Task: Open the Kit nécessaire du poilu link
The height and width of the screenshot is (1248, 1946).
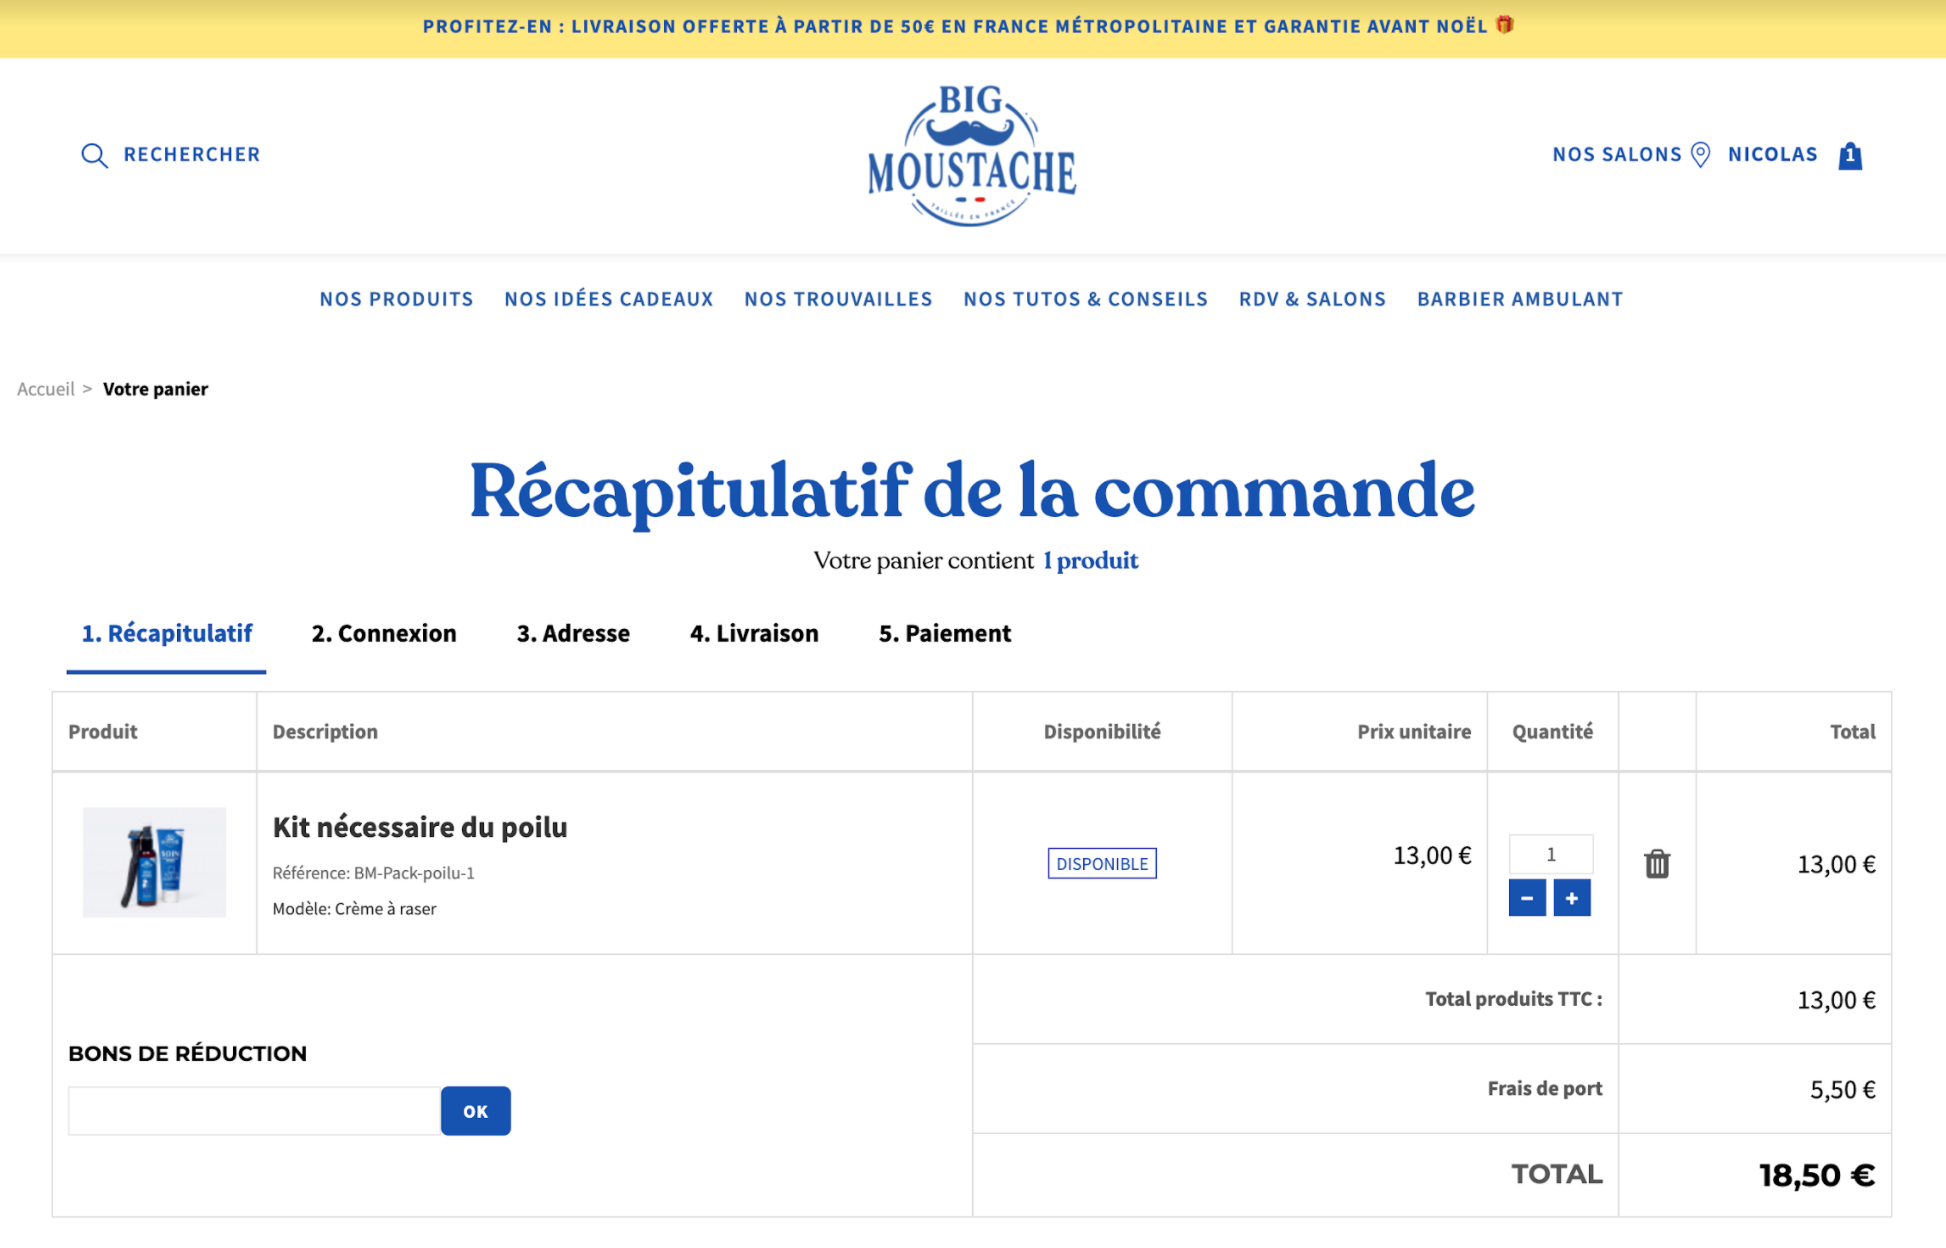Action: pos(420,827)
